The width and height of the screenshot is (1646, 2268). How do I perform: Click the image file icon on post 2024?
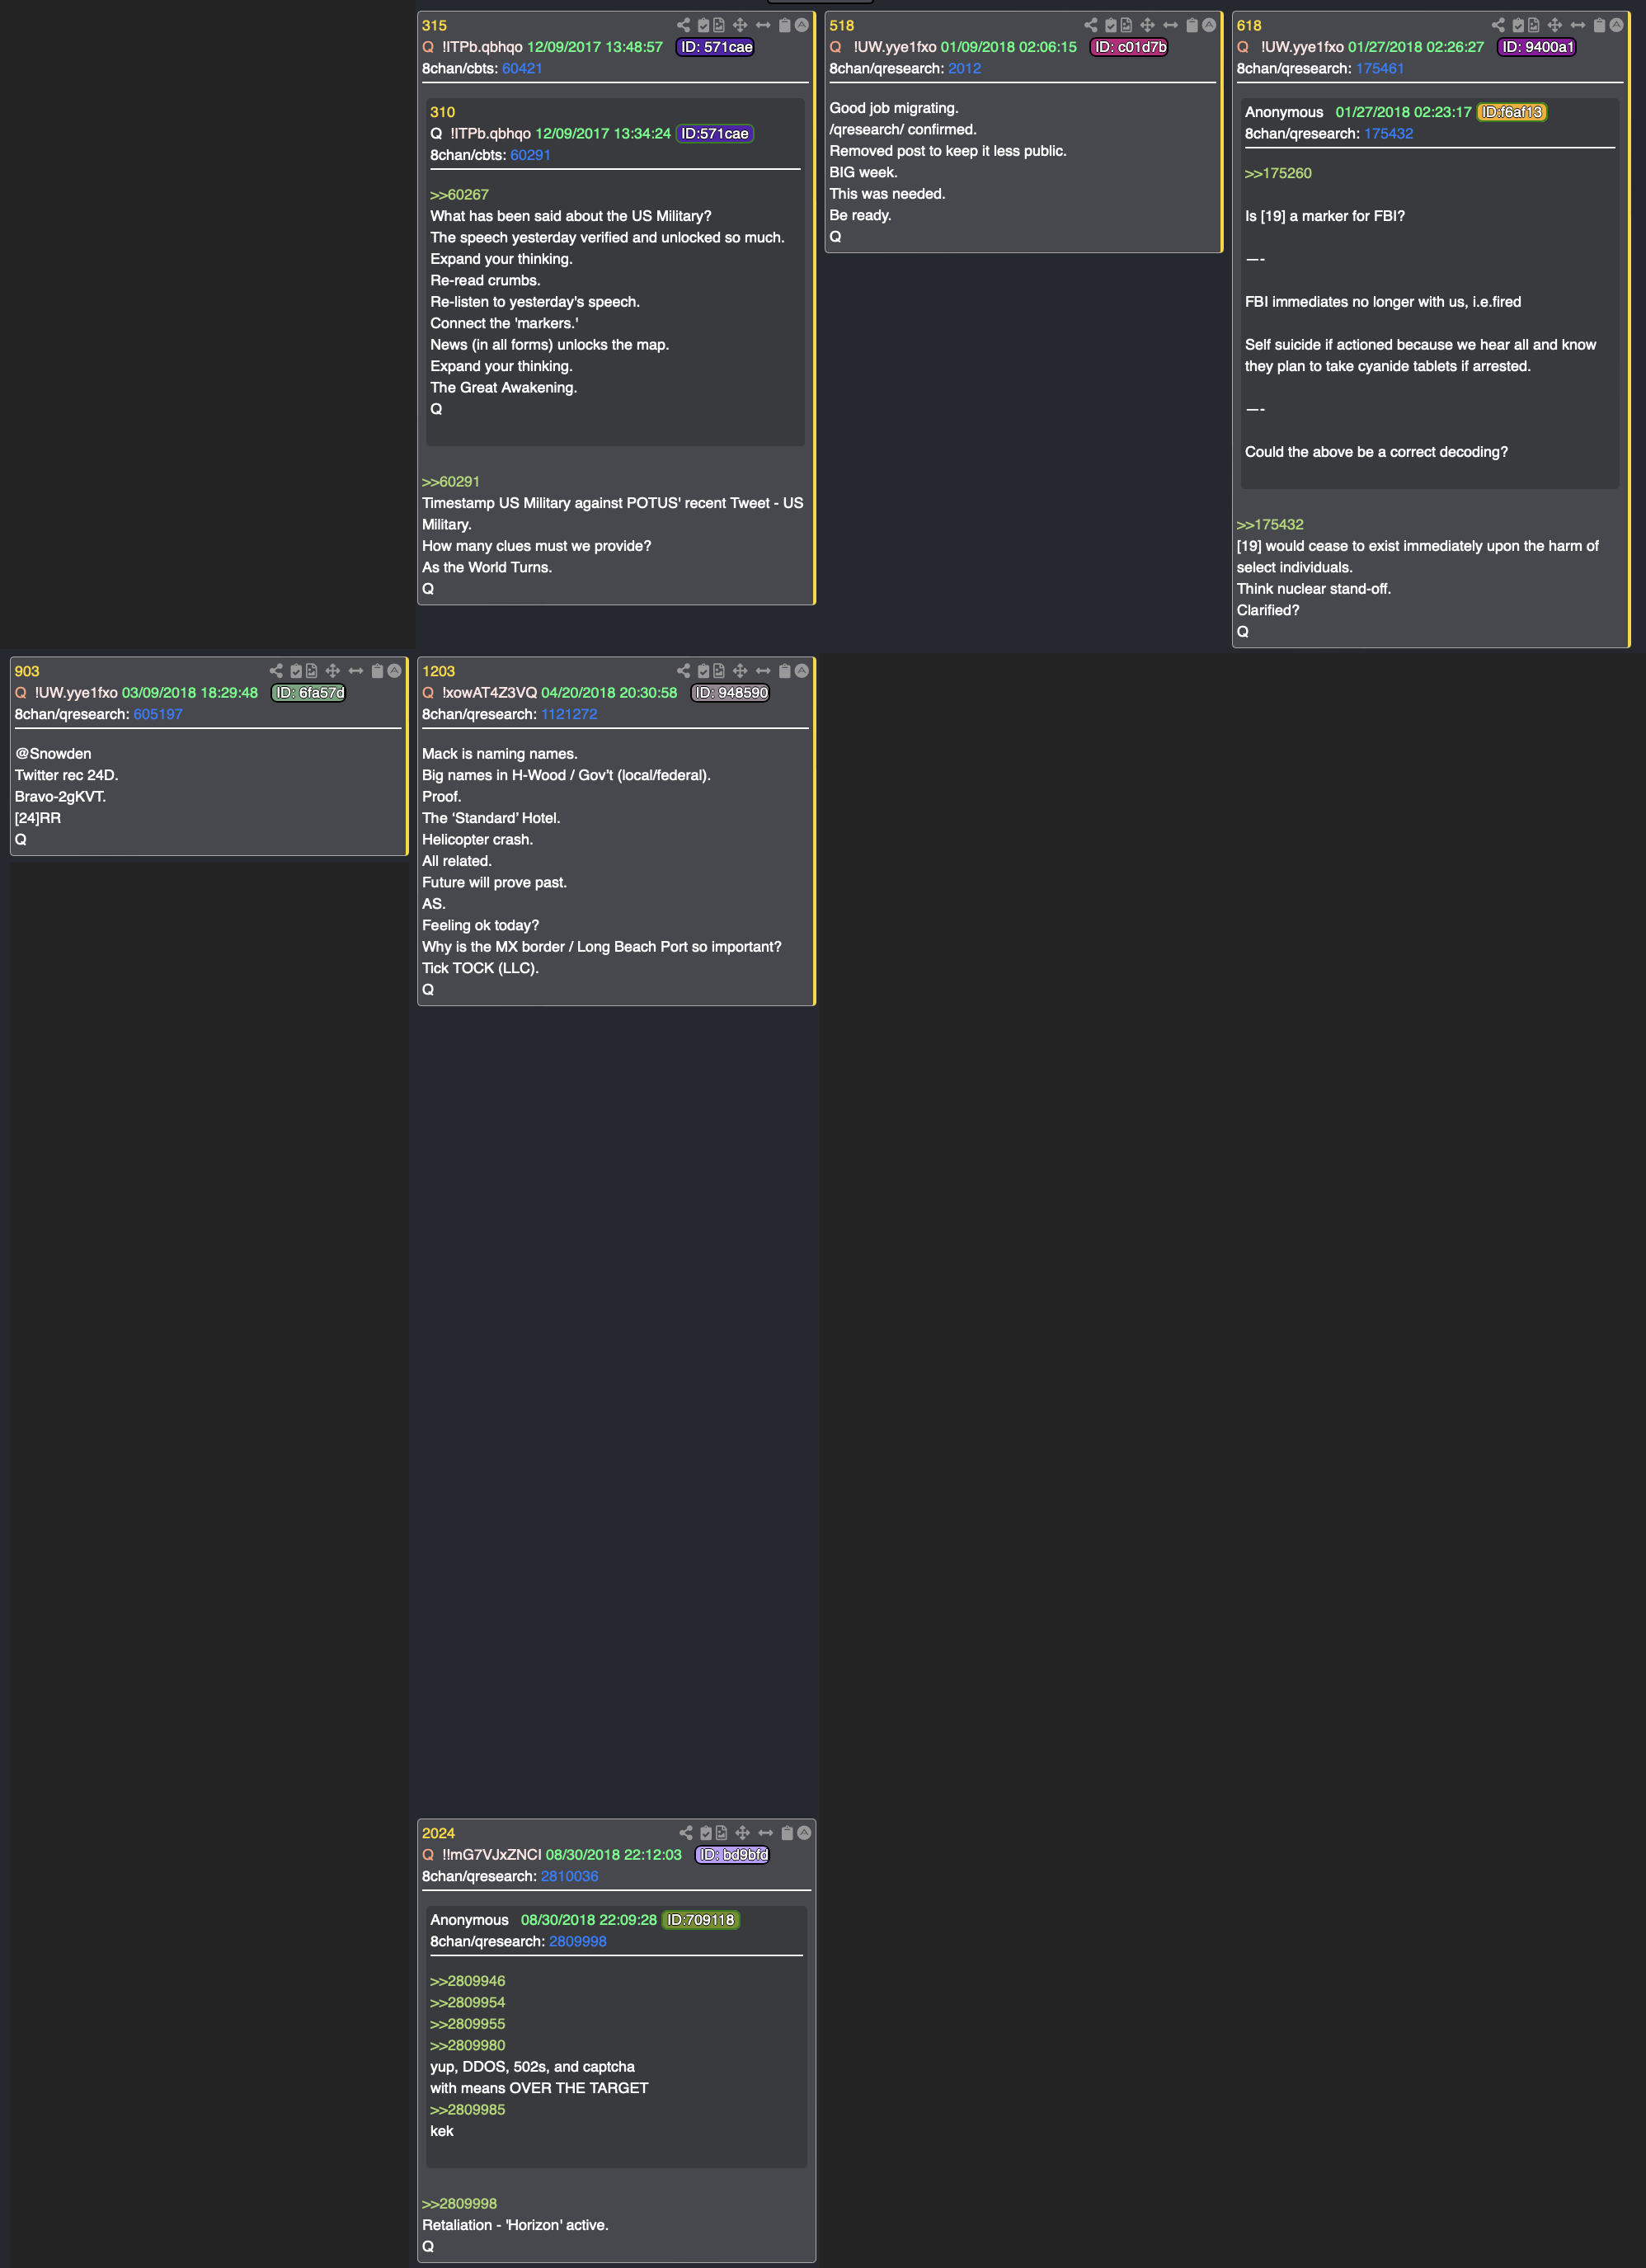click(x=721, y=1833)
